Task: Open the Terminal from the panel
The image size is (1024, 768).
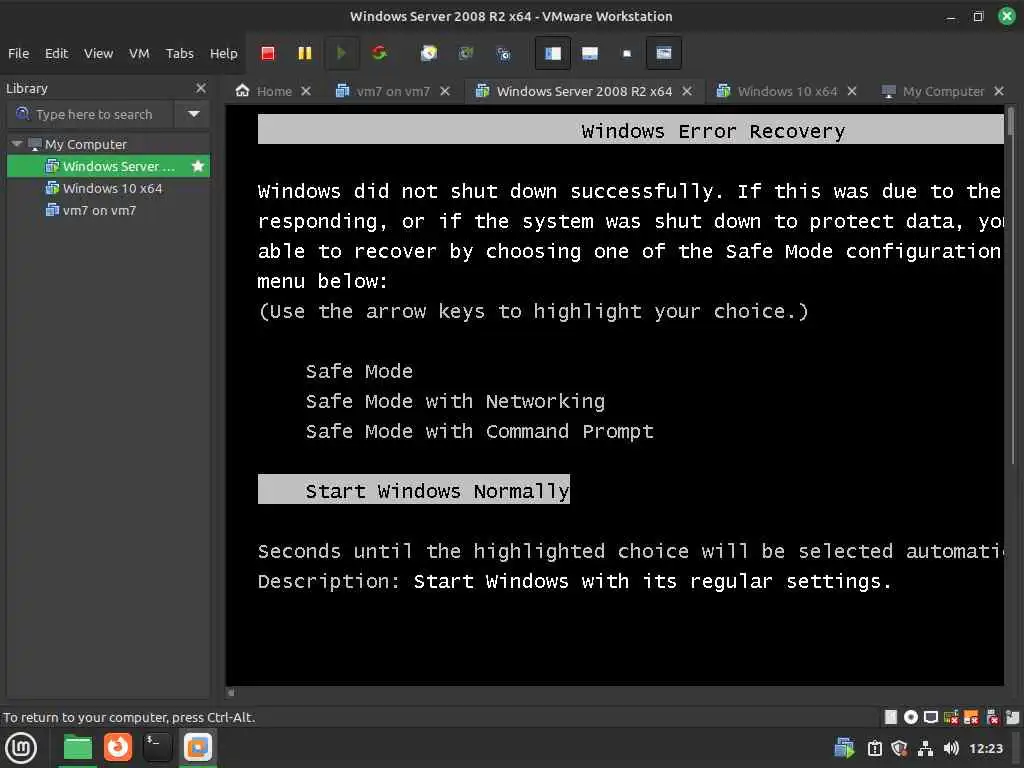Action: (157, 748)
